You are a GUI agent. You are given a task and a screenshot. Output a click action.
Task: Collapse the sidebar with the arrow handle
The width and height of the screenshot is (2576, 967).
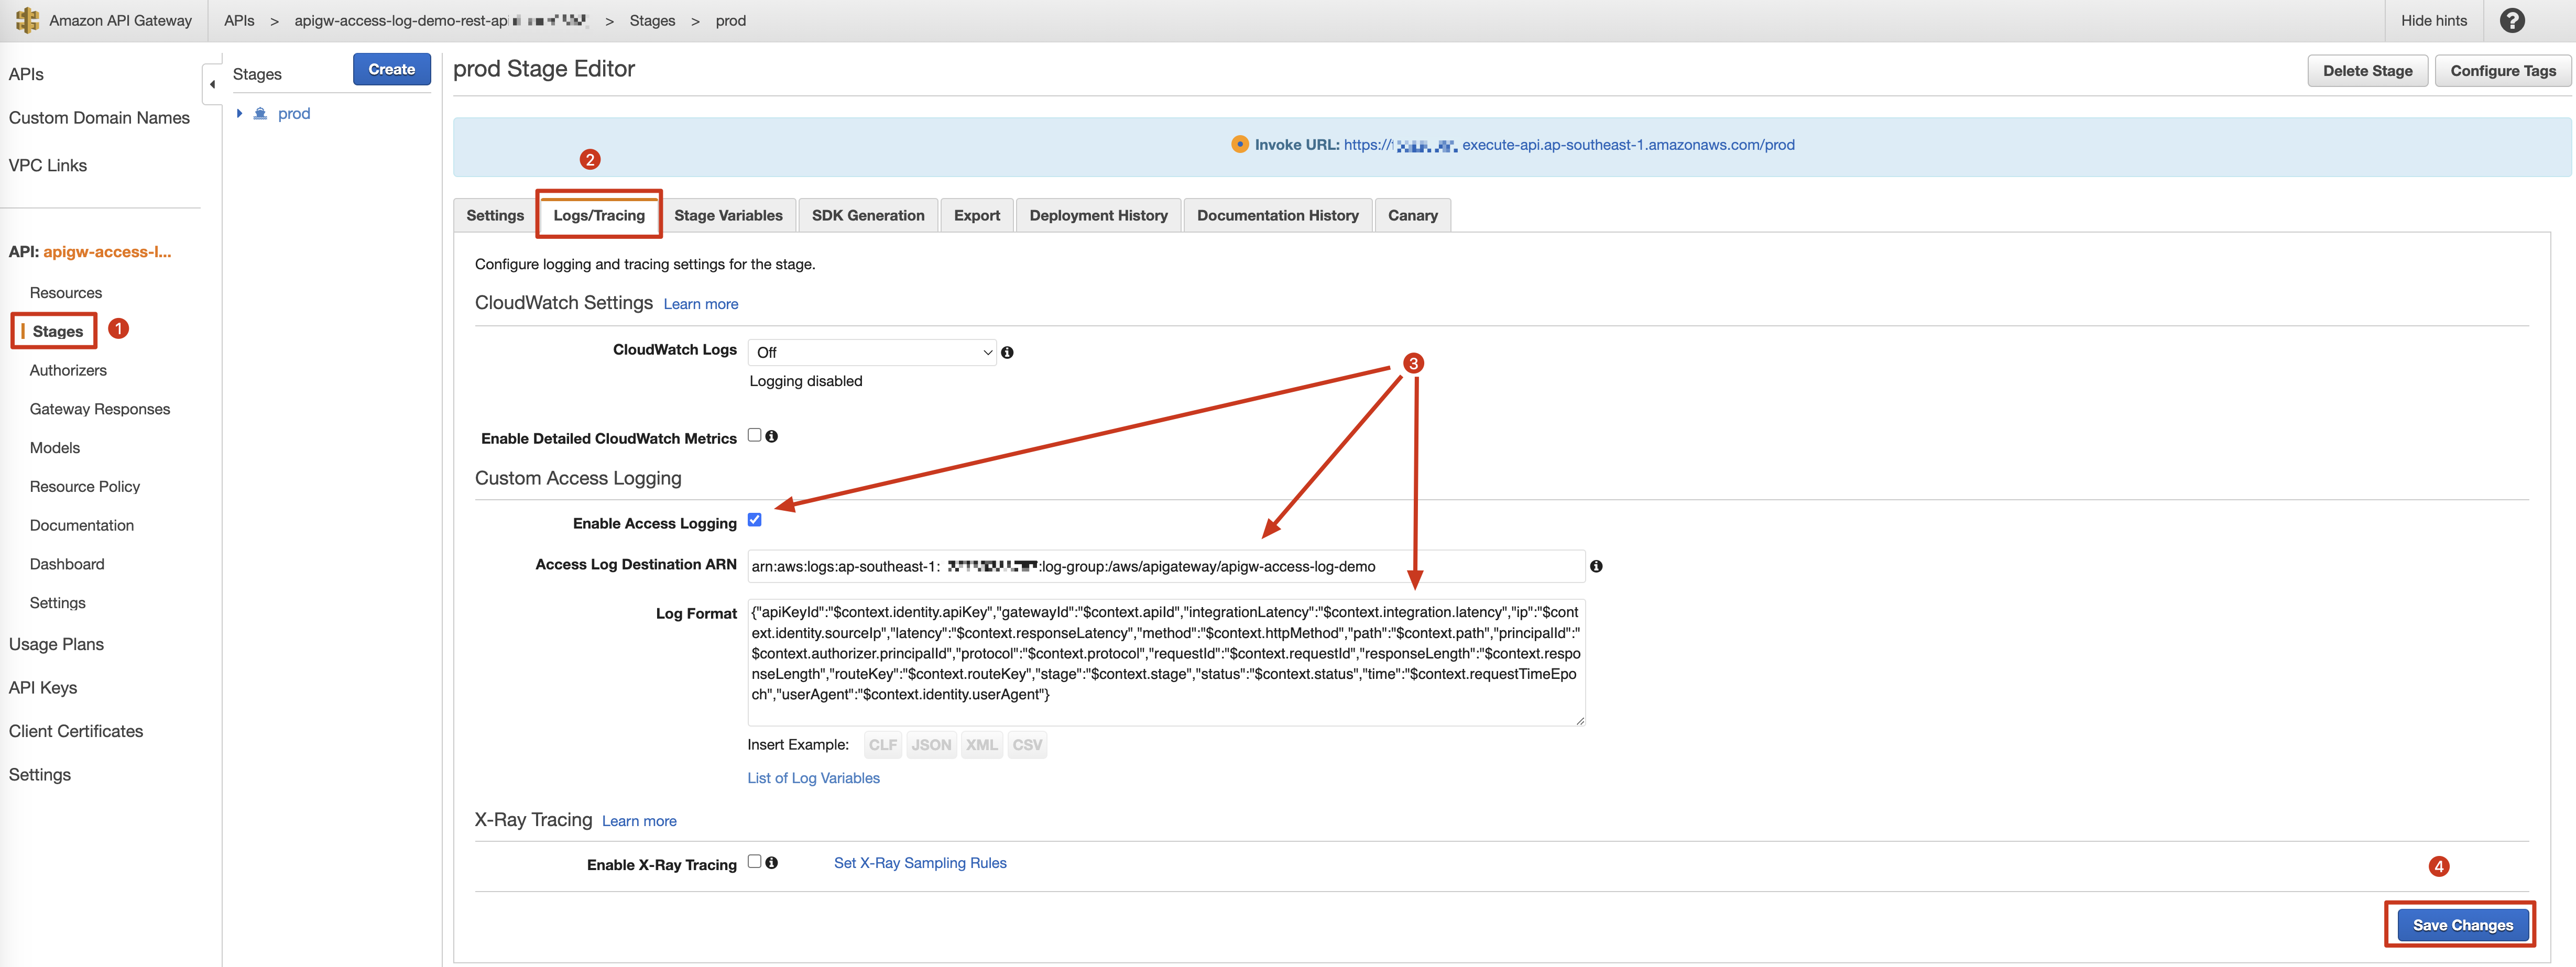[x=212, y=84]
